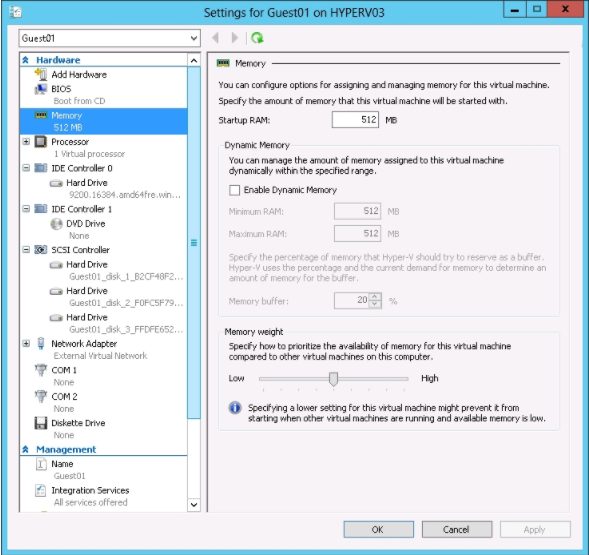589x555 pixels.
Task: Click the IDE Controller 0 icon
Action: point(41,168)
